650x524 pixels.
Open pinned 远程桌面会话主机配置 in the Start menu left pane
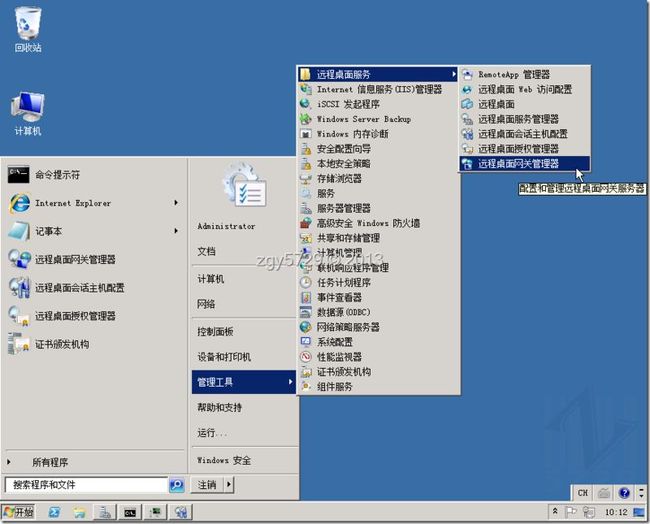pos(94,288)
